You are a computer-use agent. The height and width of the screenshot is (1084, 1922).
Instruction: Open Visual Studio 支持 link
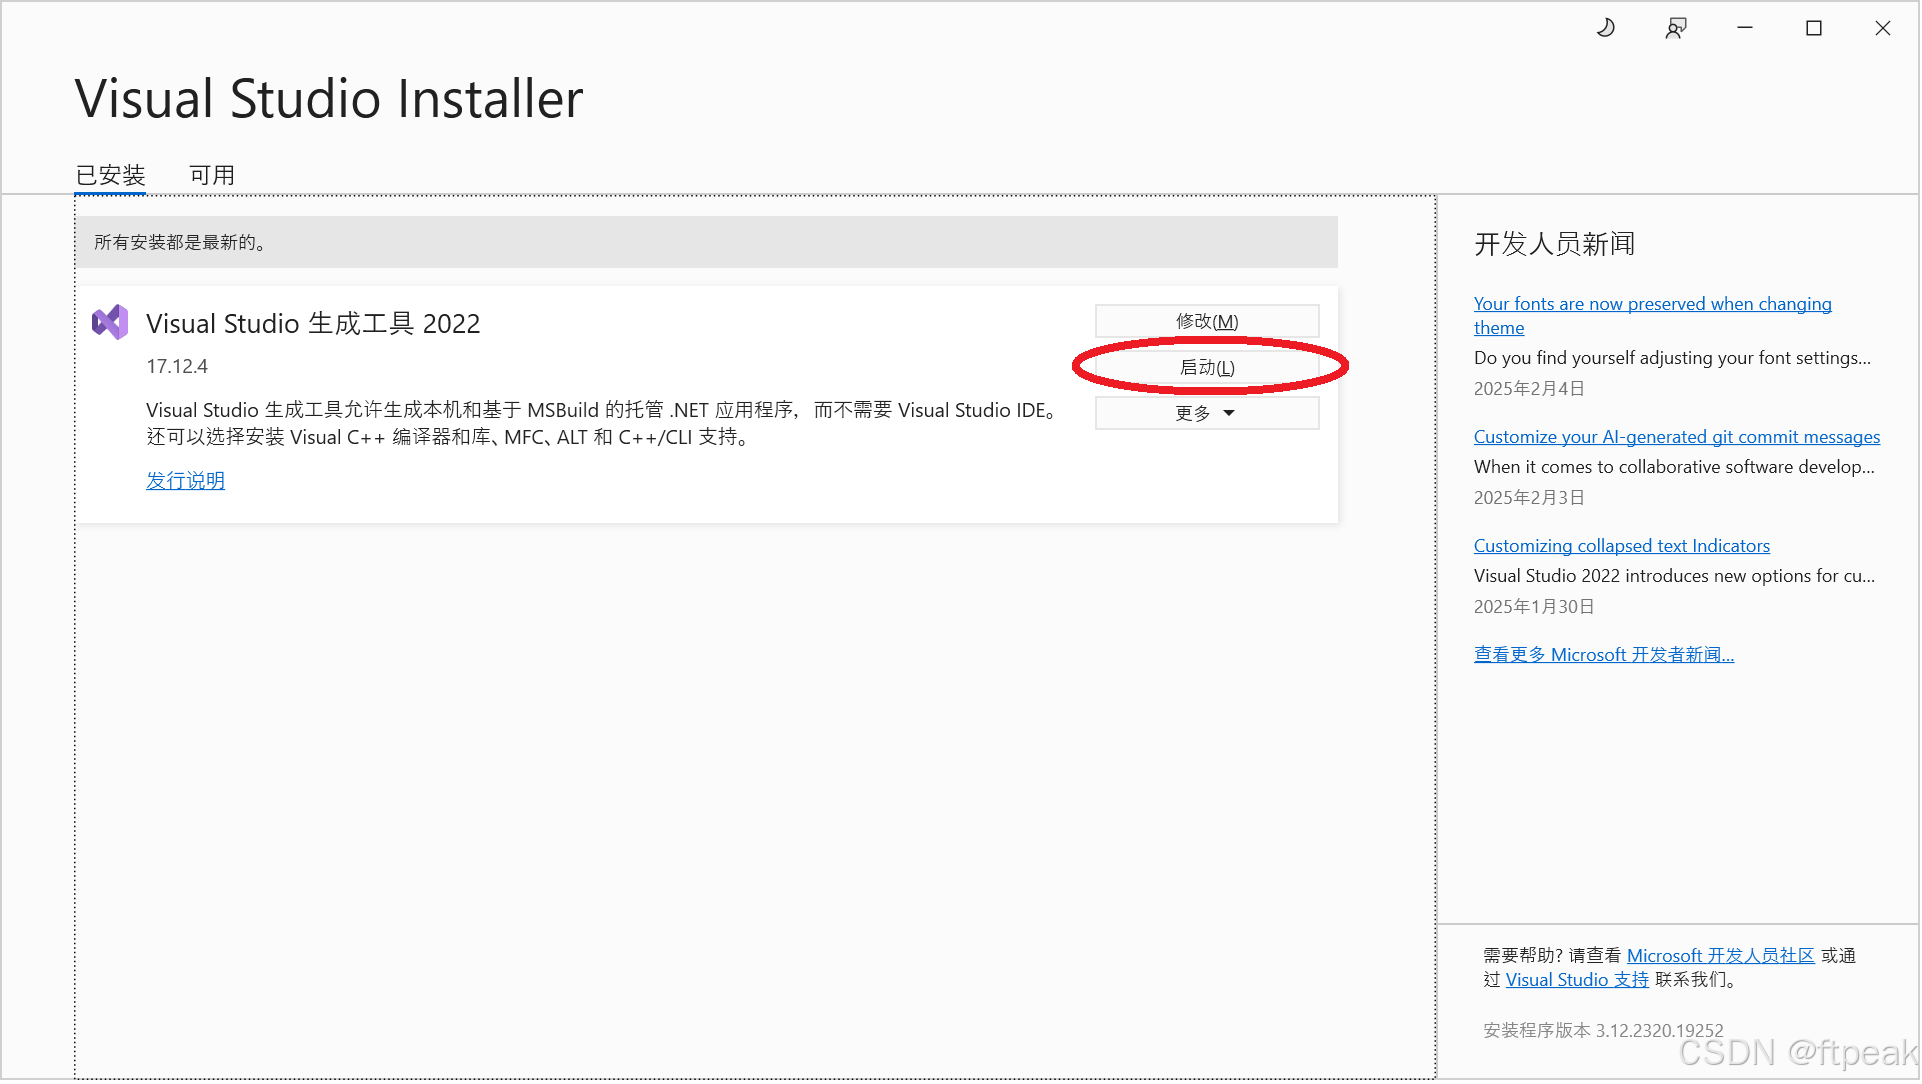point(1577,980)
